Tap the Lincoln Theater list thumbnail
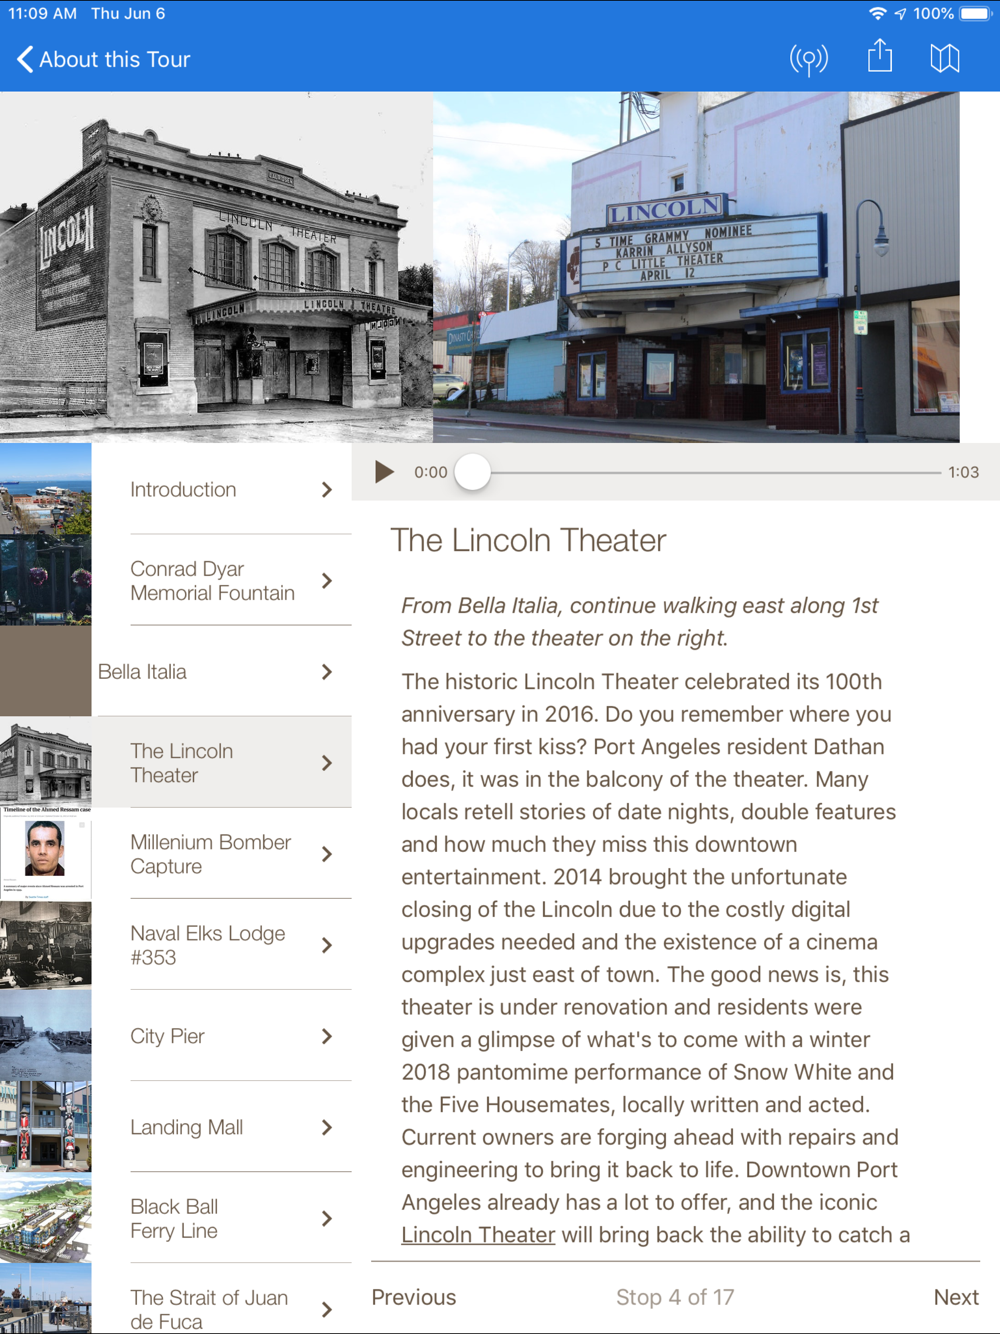This screenshot has width=1000, height=1334. (x=46, y=762)
